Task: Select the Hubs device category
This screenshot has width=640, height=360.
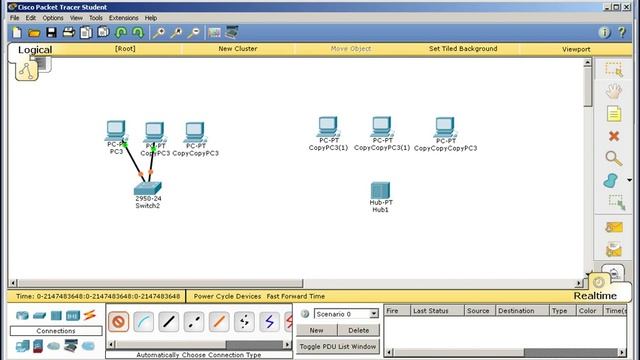Action: tap(56, 316)
